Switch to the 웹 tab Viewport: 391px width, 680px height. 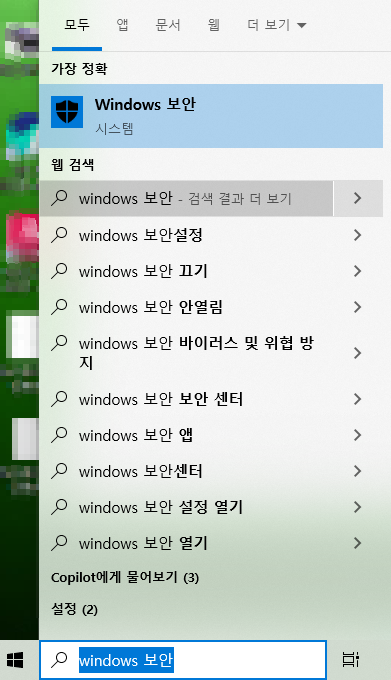[213, 25]
